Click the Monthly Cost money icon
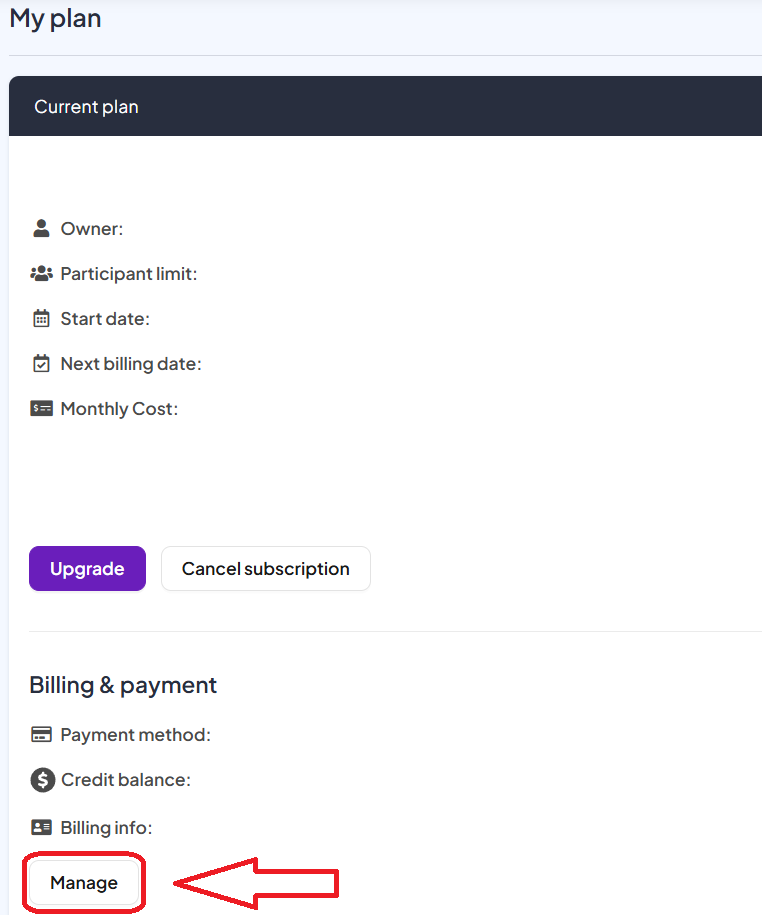Viewport: 762px width, 915px height. 41,409
